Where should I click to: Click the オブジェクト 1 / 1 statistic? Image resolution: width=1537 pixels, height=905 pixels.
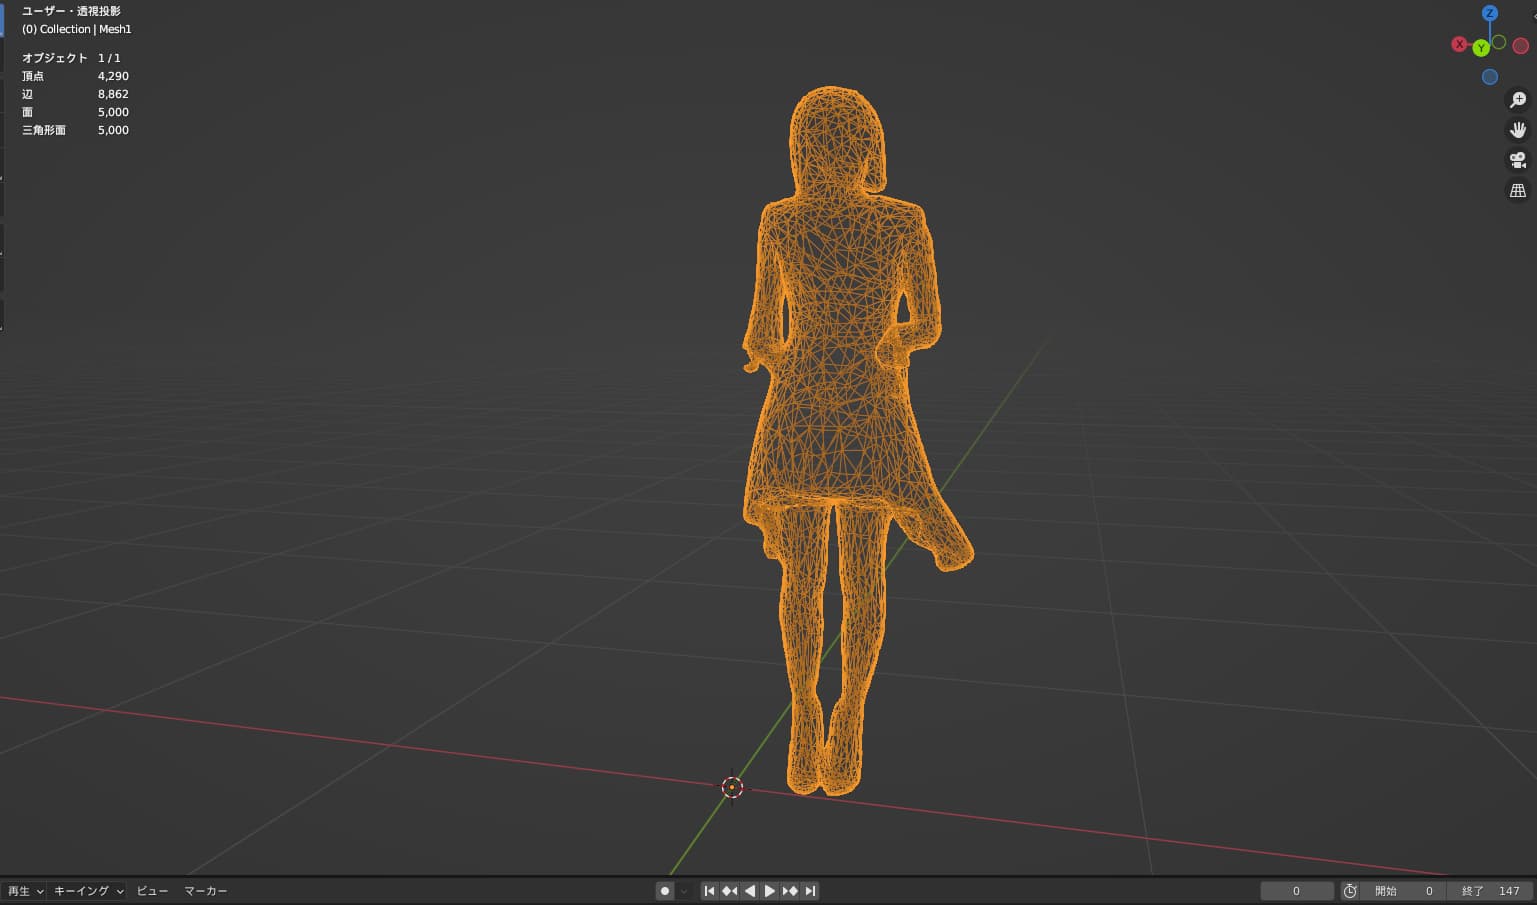tap(71, 58)
